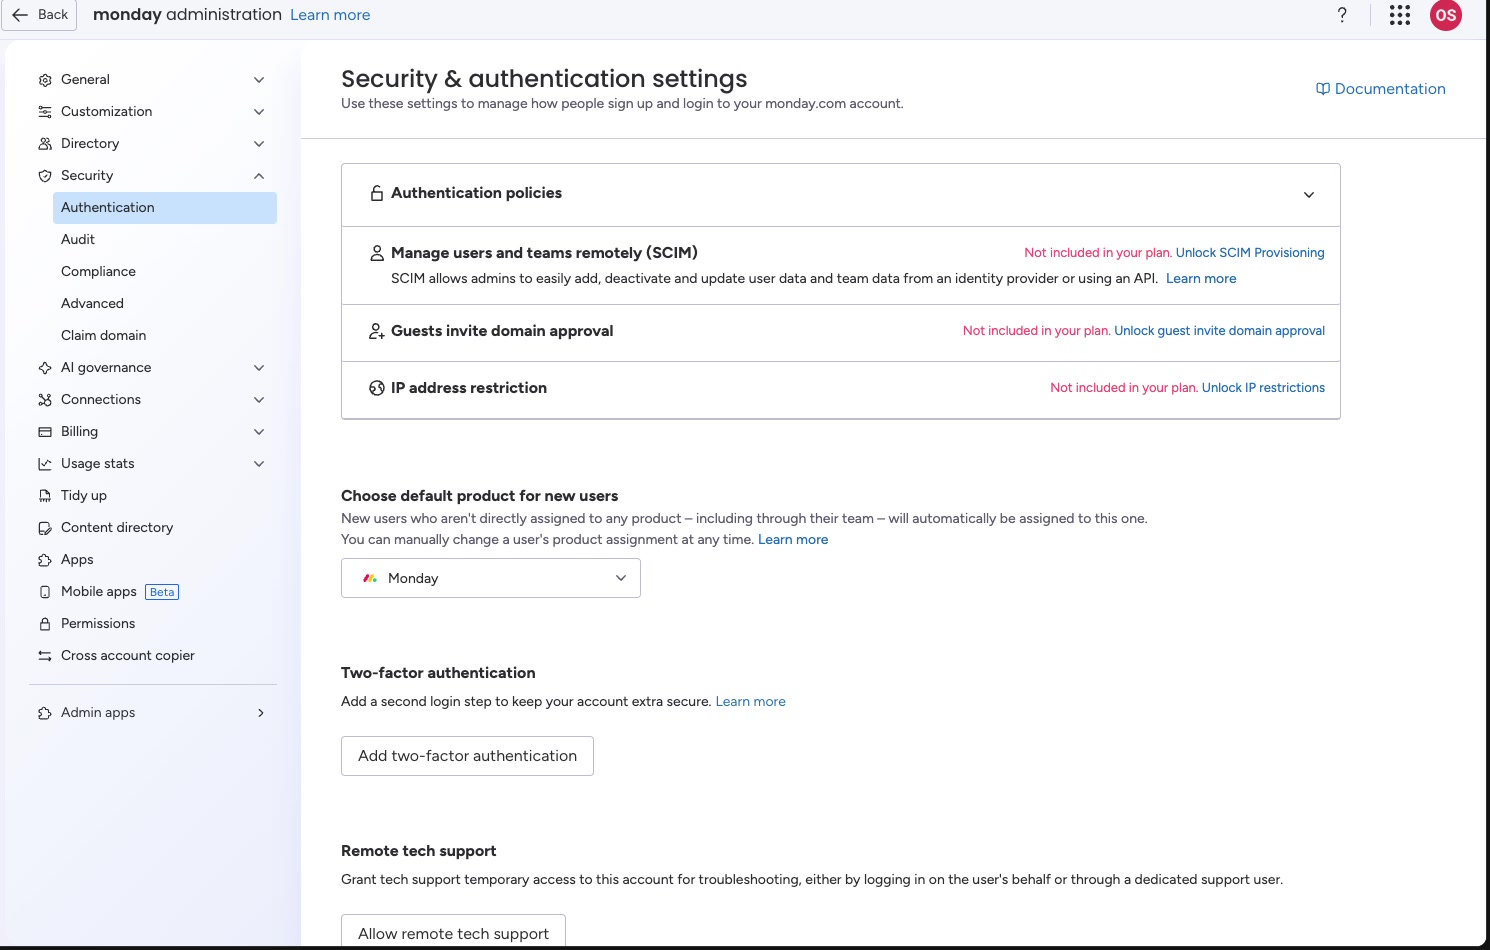Click the SCIM user icon
The image size is (1490, 950).
(x=377, y=254)
